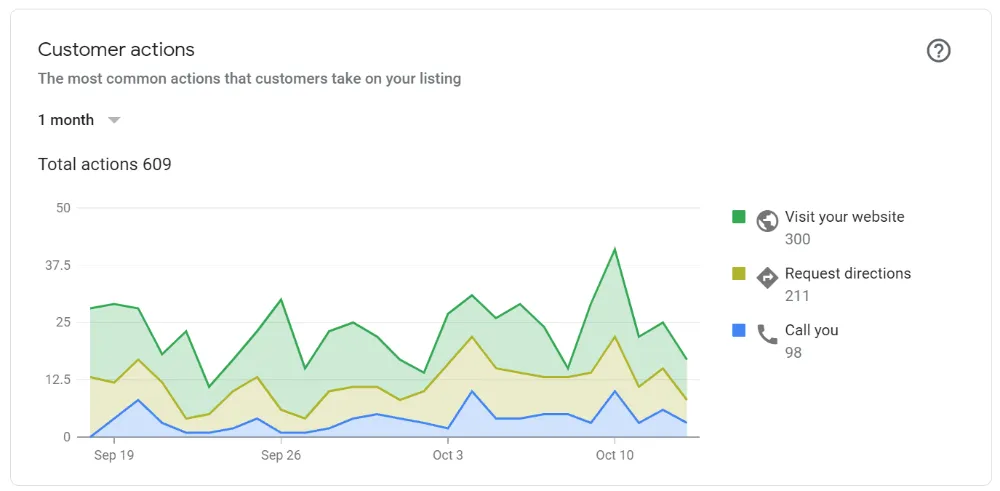Click the Request directions arrow icon

point(767,278)
